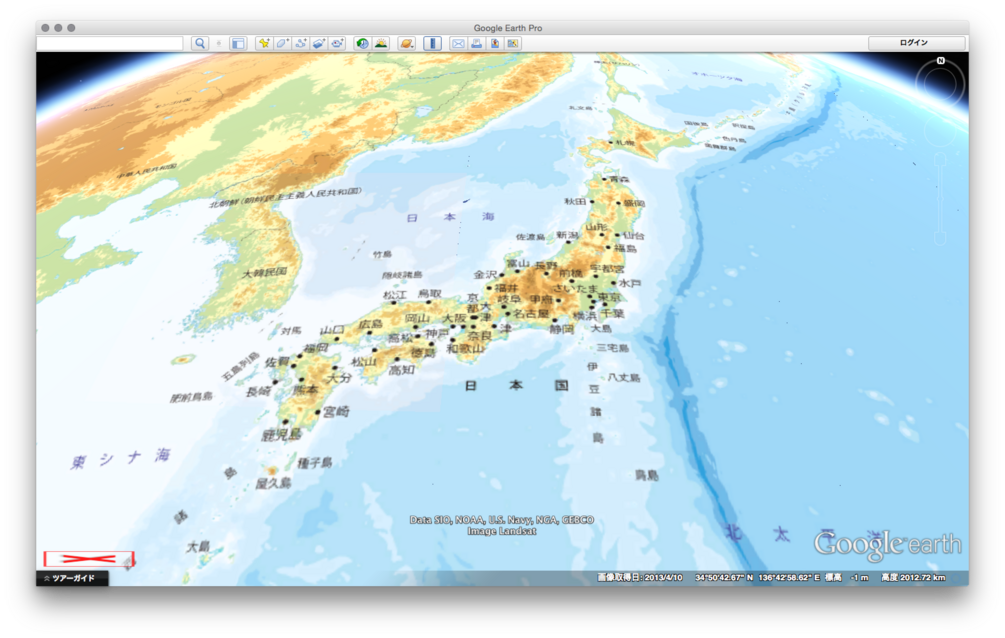Click the save image icon
This screenshot has height=638, width=1005.
coord(495,44)
